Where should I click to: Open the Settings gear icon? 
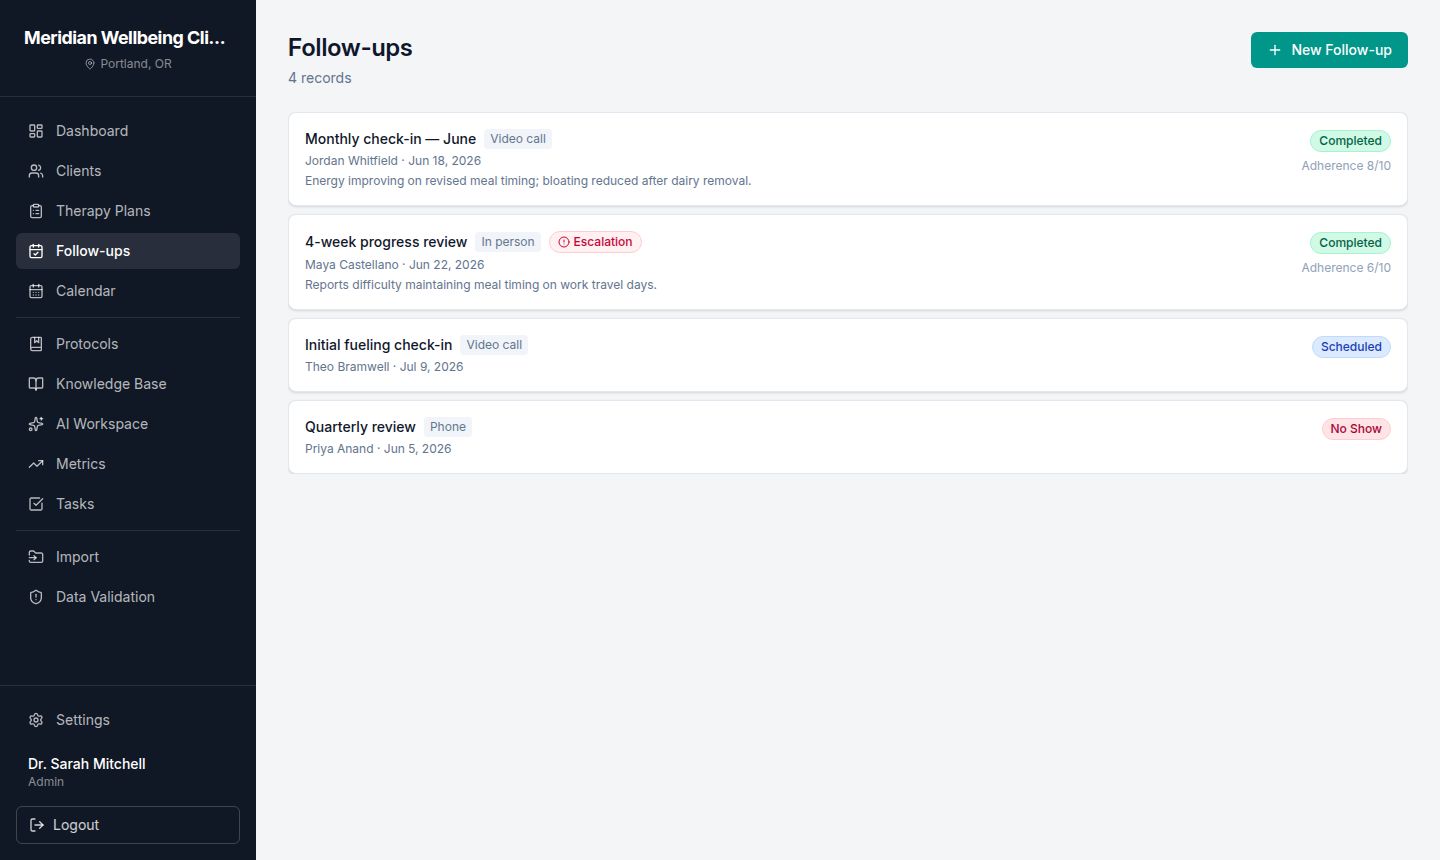36,720
